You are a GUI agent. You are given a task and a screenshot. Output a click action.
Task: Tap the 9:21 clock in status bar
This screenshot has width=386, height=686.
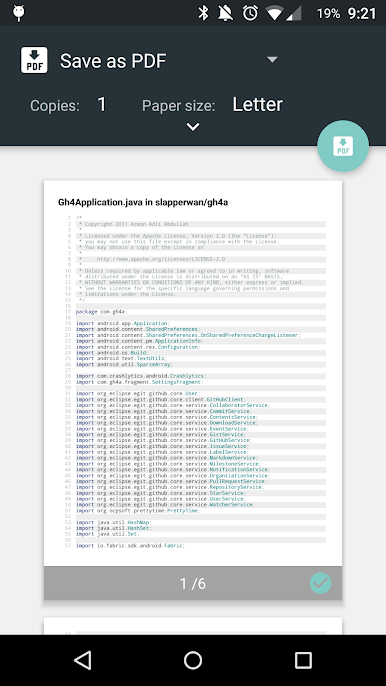pyautogui.click(x=362, y=14)
